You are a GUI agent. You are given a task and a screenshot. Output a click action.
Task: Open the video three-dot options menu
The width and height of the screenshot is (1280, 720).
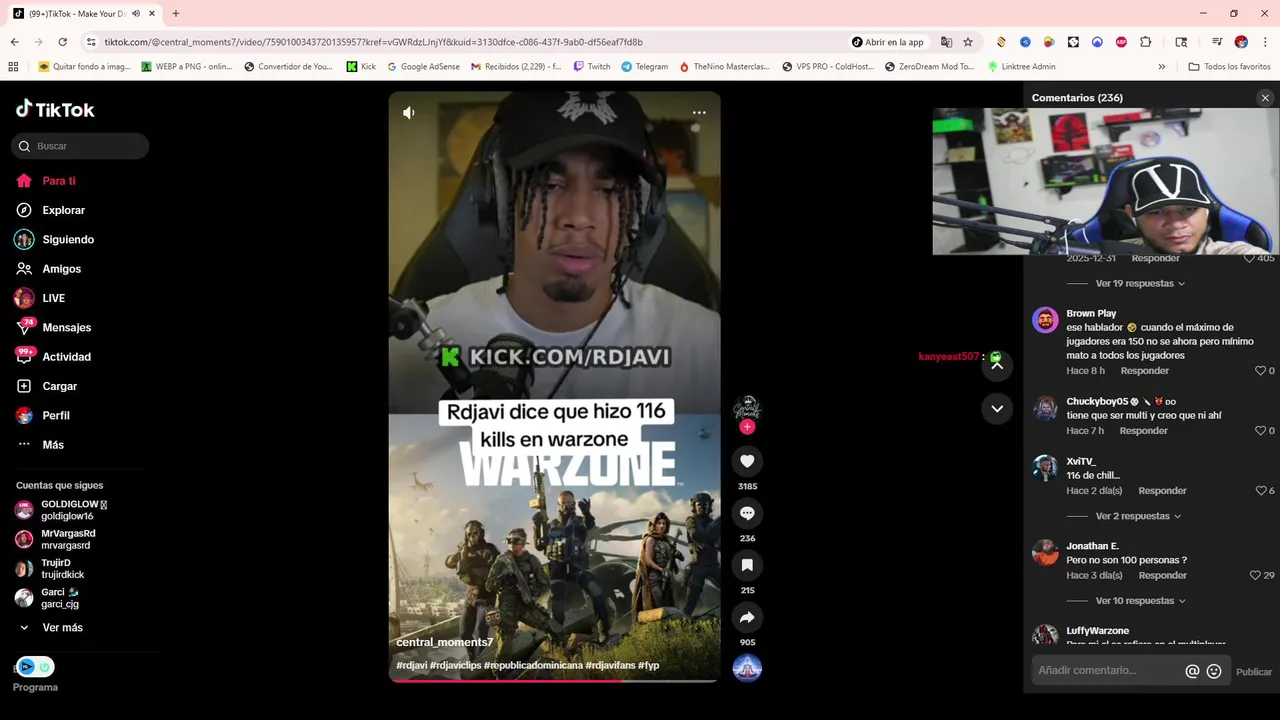[x=699, y=113]
